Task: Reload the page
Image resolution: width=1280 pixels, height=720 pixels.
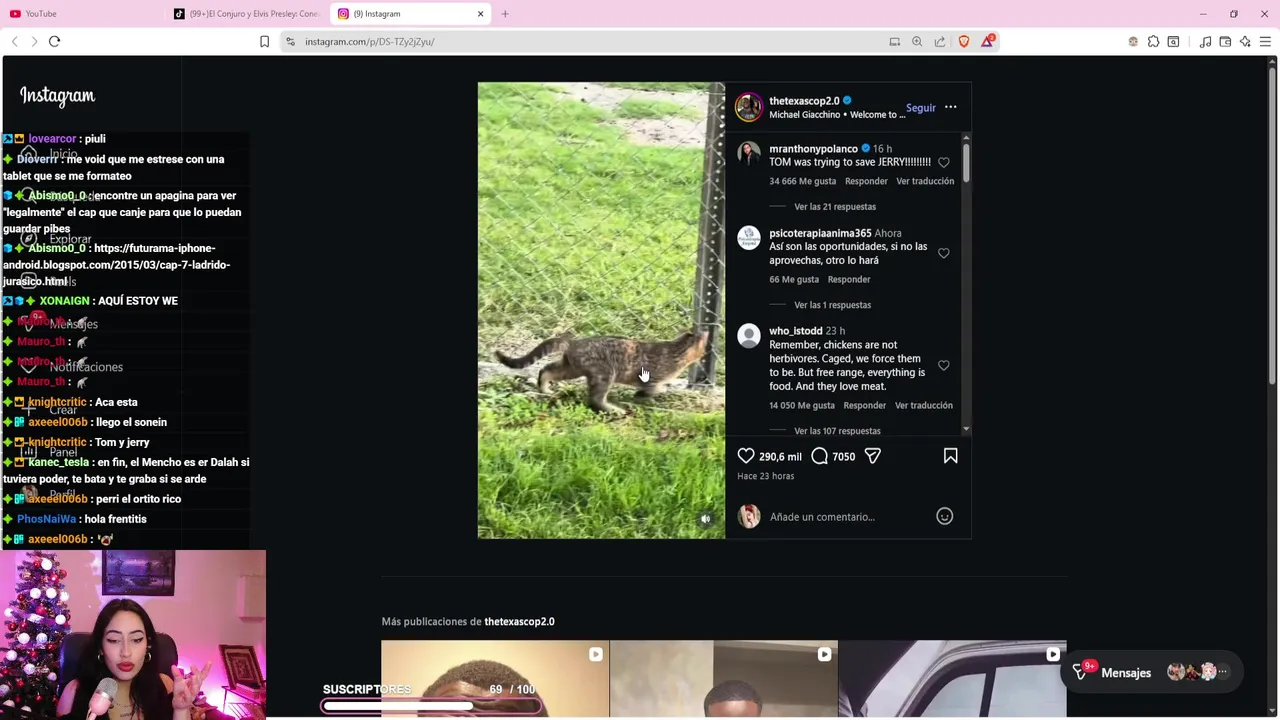Action: 54,41
